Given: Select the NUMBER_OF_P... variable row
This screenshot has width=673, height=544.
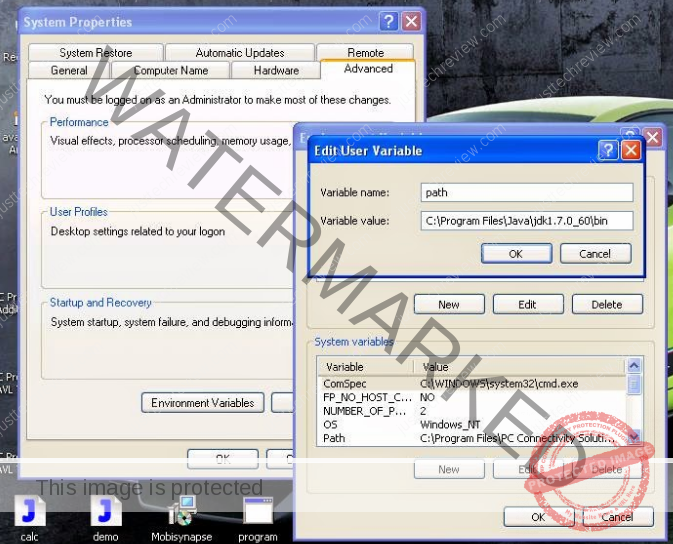Looking at the screenshot, I should [x=472, y=411].
